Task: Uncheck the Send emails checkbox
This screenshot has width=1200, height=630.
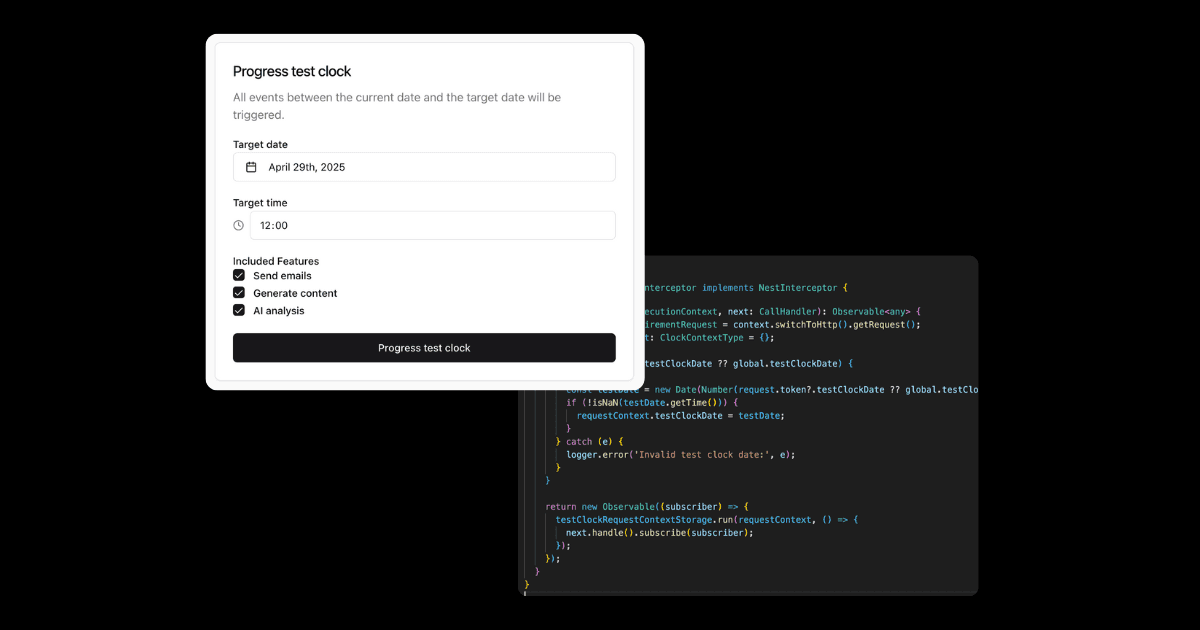Action: (x=239, y=275)
